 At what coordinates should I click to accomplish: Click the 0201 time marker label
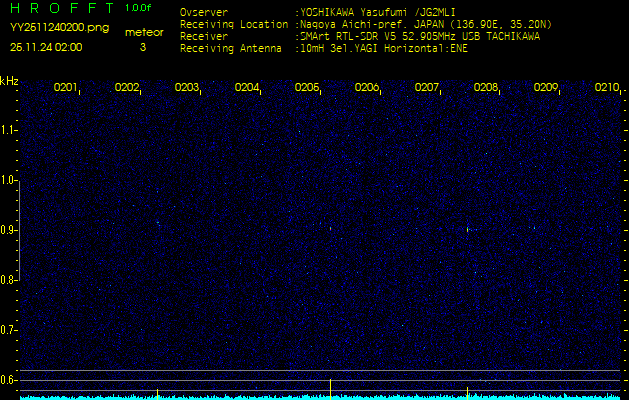click(65, 87)
